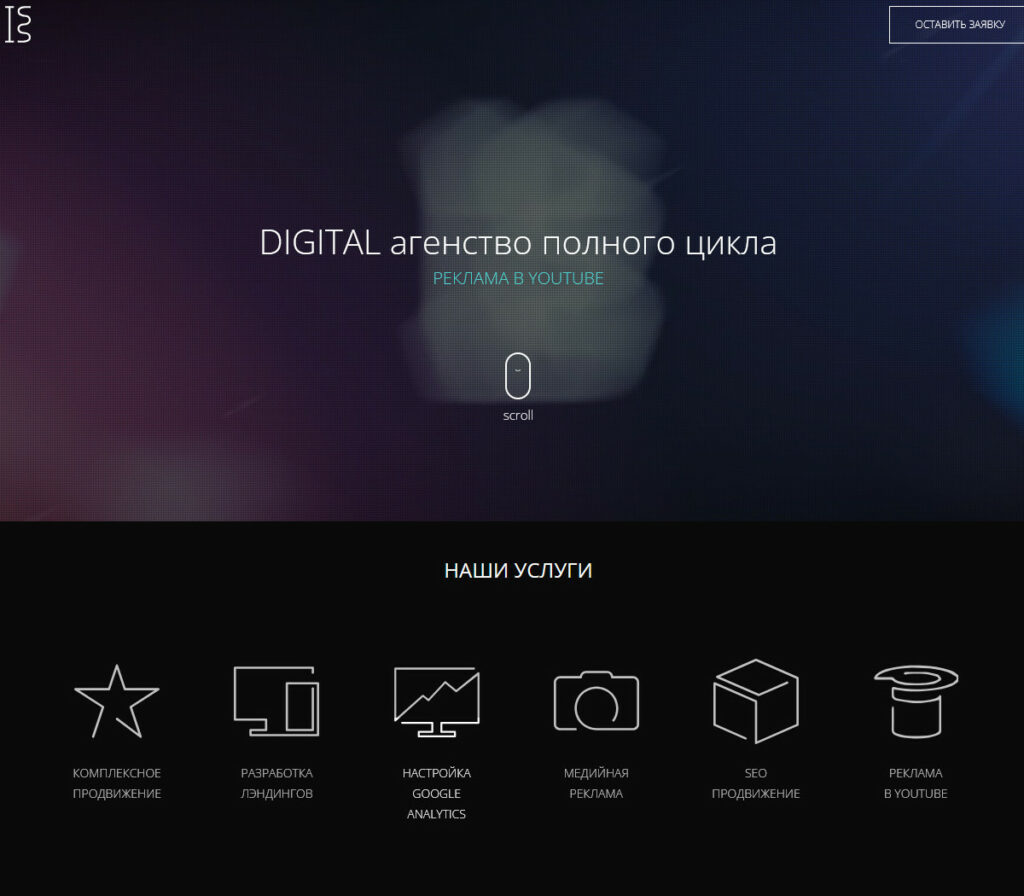
Task: Go to РАЗРАБОТКА ЛЭНДИНГОВ service label
Action: 277,783
